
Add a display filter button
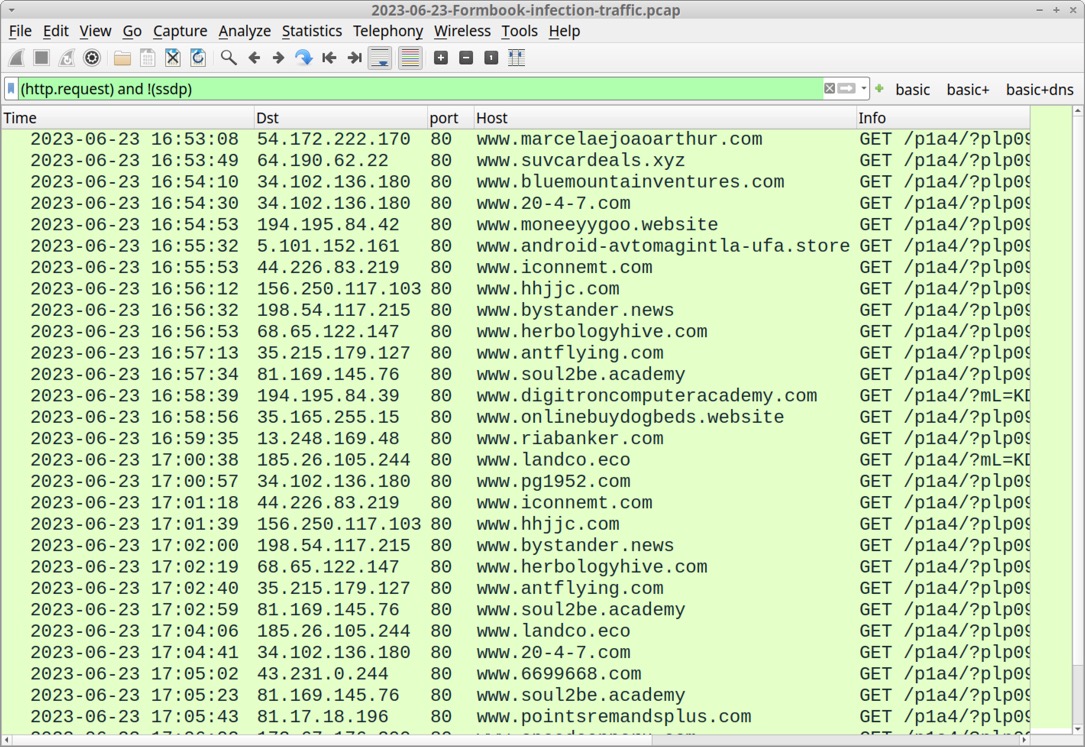[879, 89]
